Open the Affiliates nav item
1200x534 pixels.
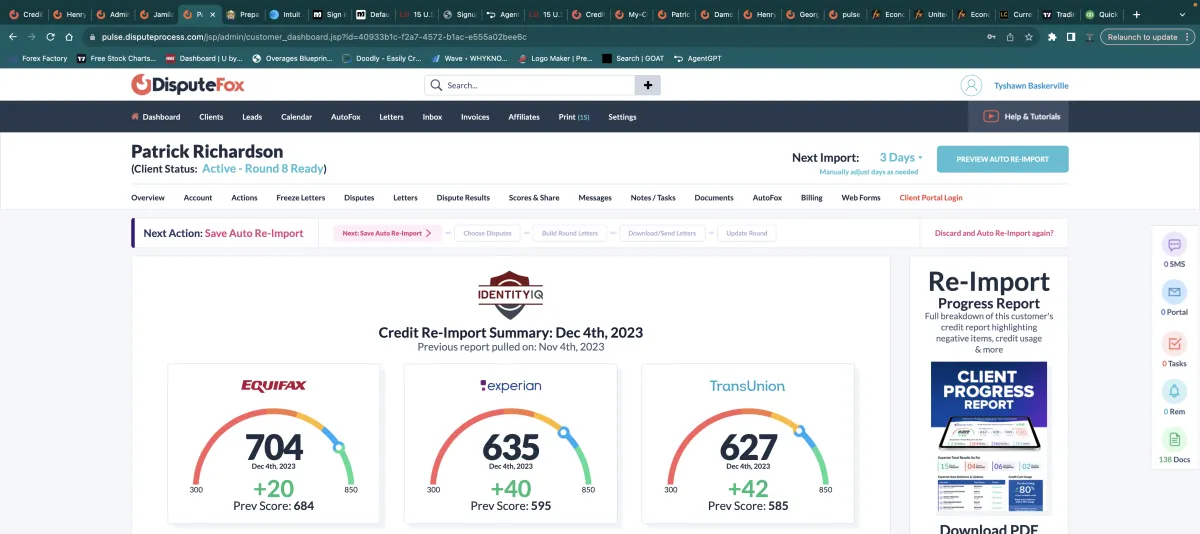[524, 117]
